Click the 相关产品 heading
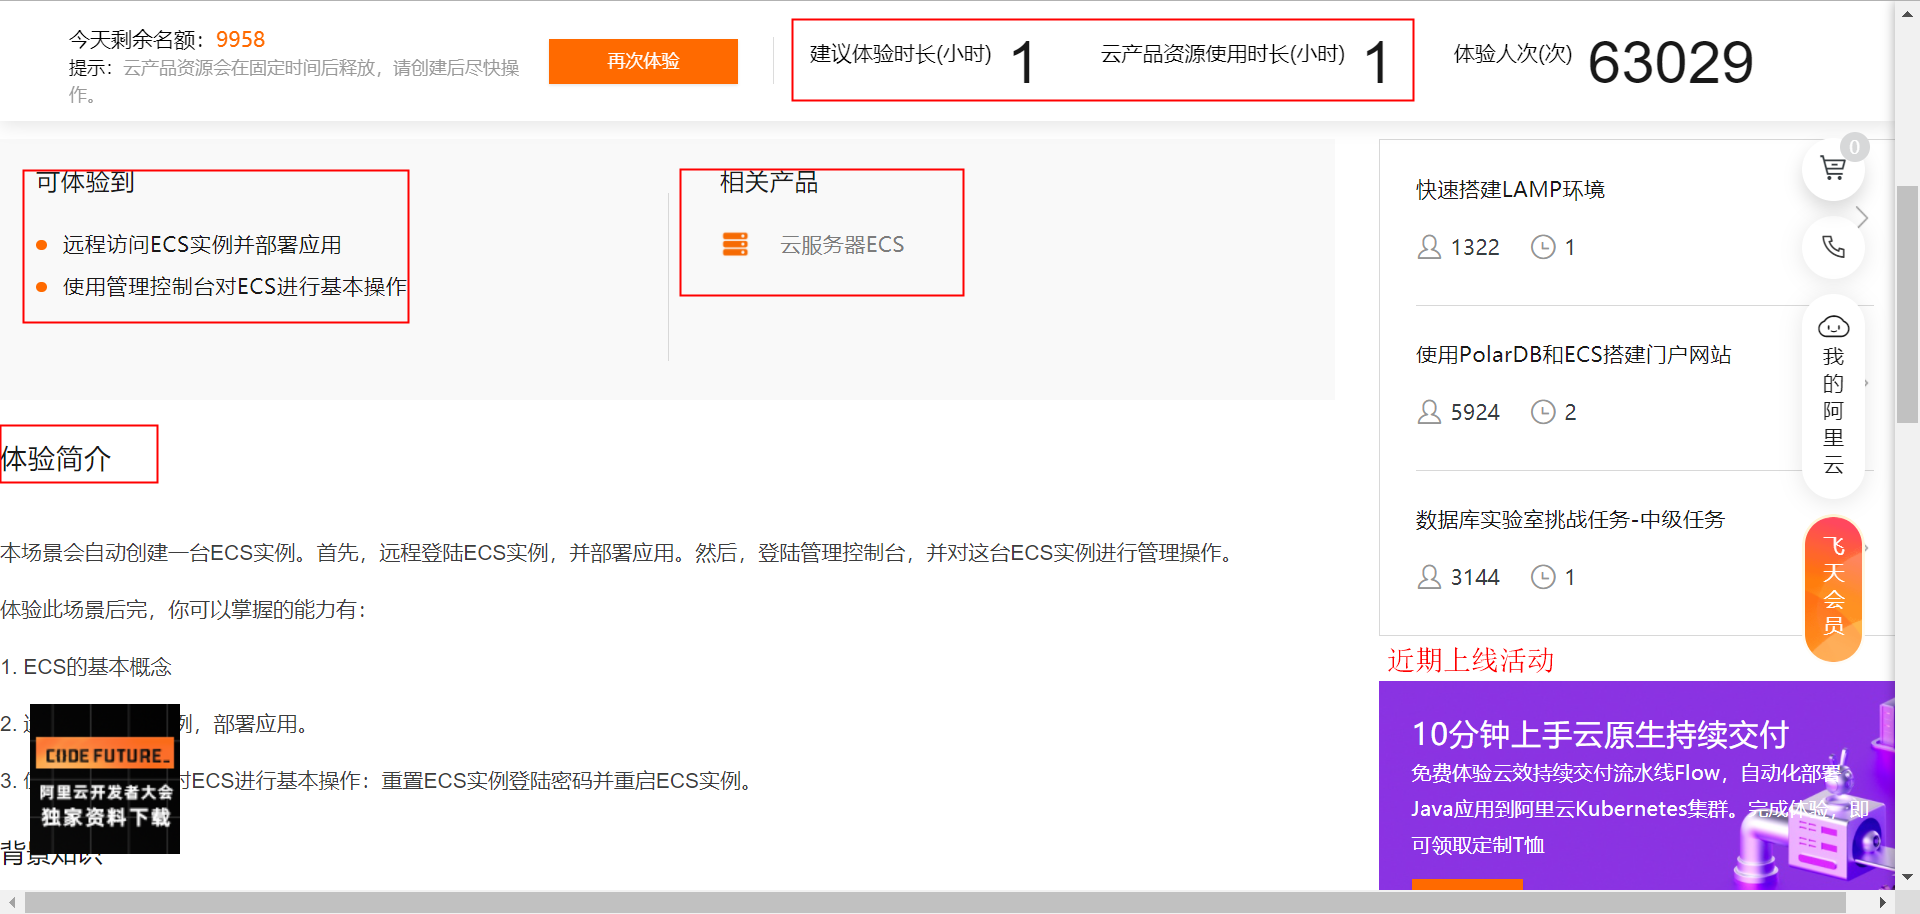Viewport: 1920px width, 914px height. point(769,182)
